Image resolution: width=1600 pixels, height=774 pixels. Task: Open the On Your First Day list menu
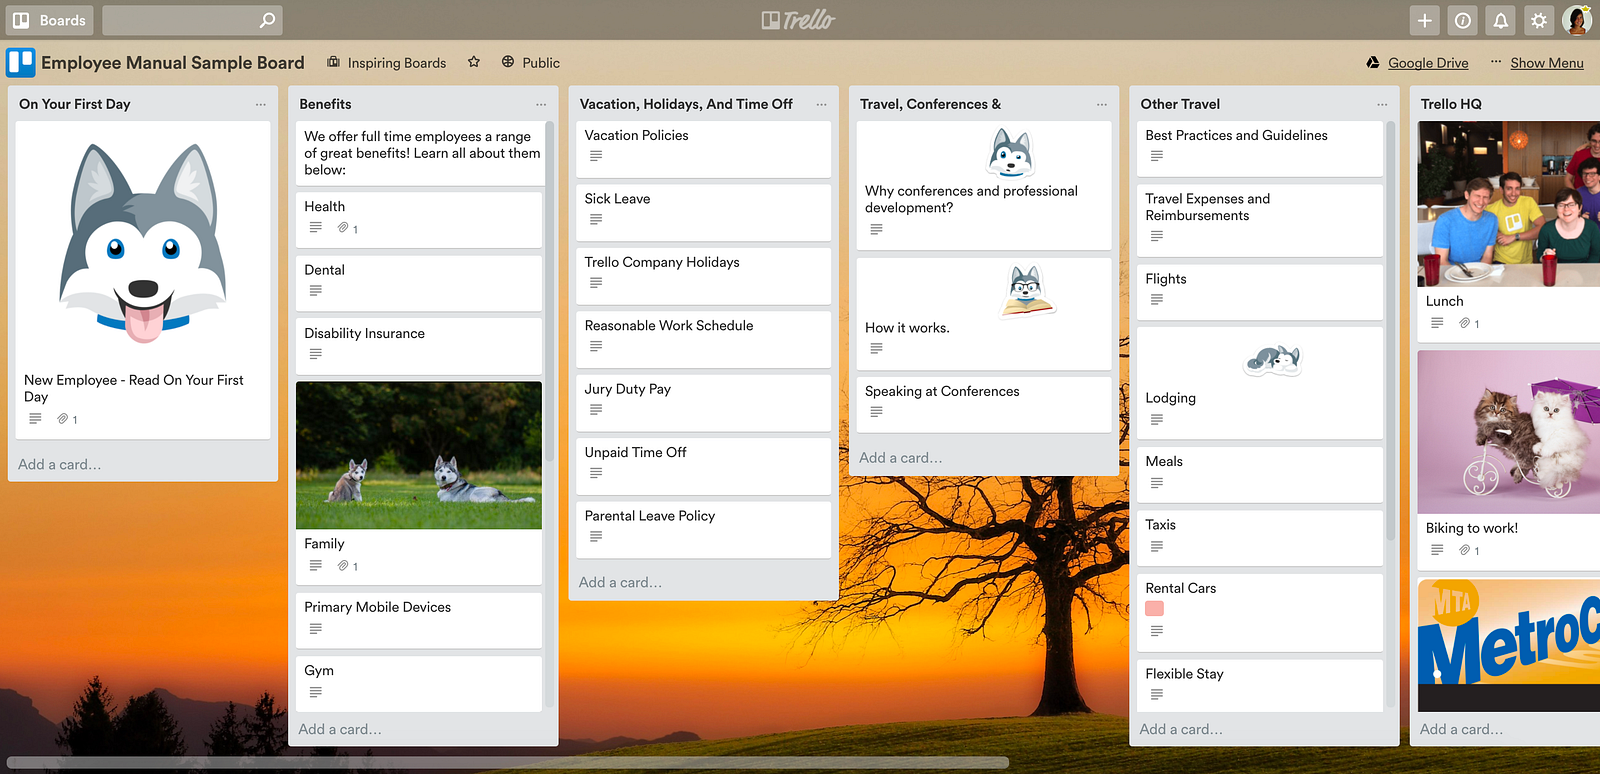tap(261, 104)
